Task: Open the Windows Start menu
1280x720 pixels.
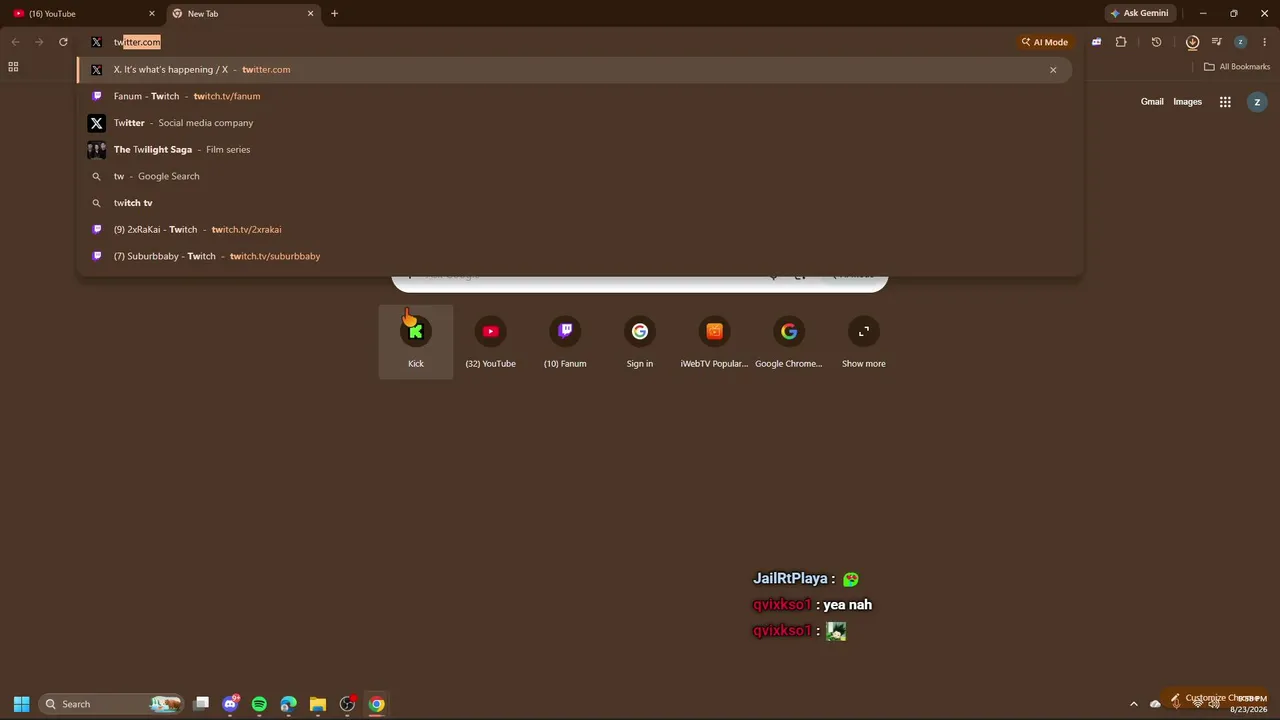Action: pyautogui.click(x=21, y=704)
